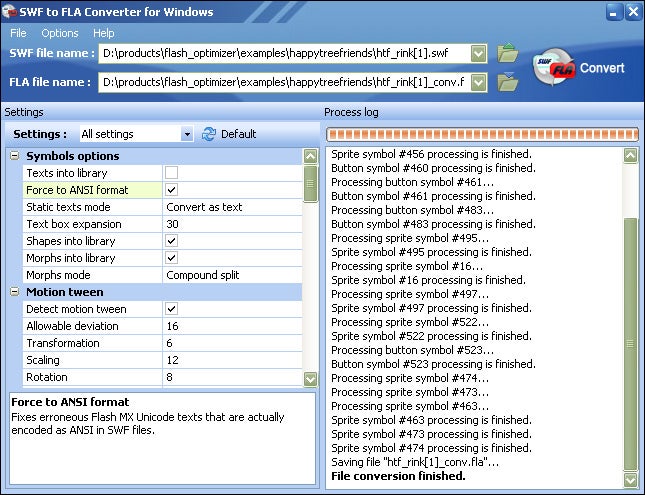Toggle Shapes into library checkbox
This screenshot has height=495, width=645.
click(172, 241)
